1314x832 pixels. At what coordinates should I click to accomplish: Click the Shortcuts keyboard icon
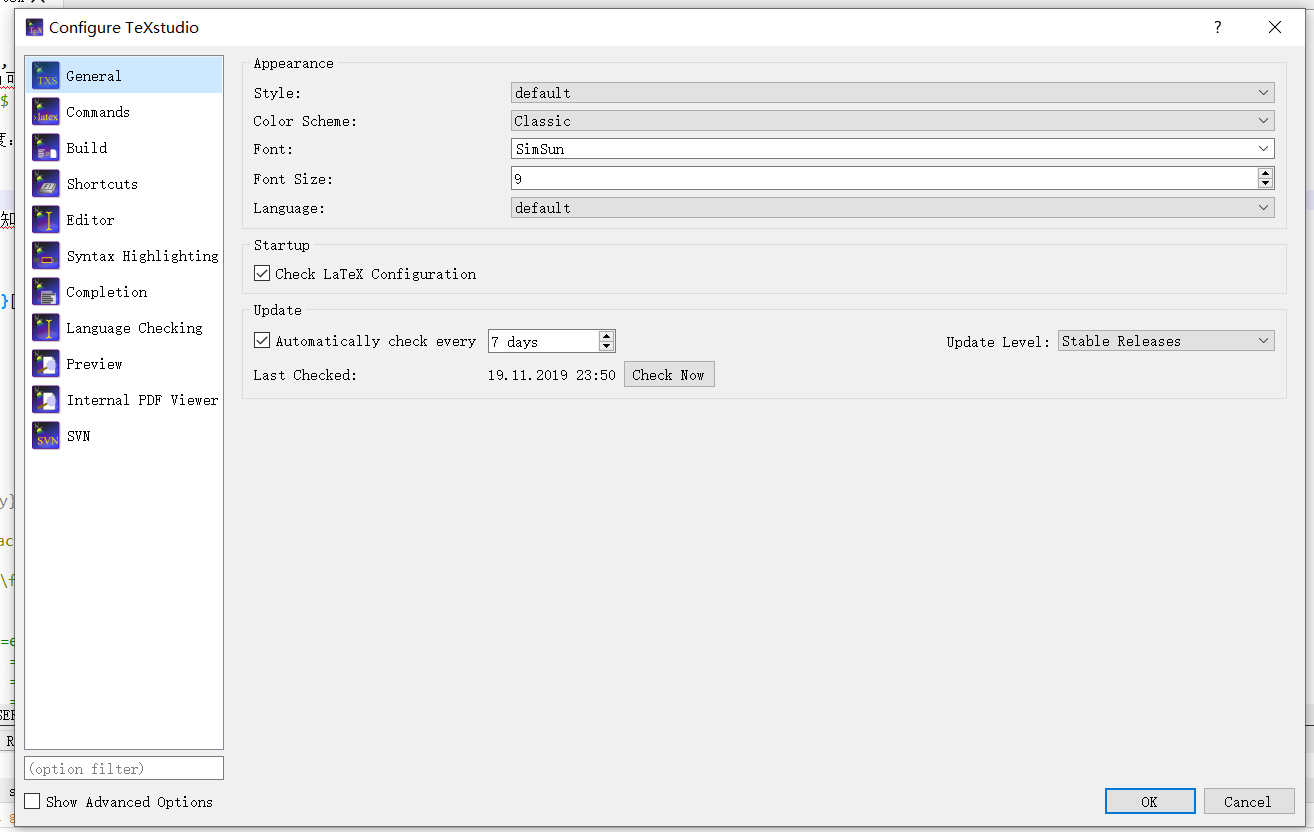[x=46, y=184]
